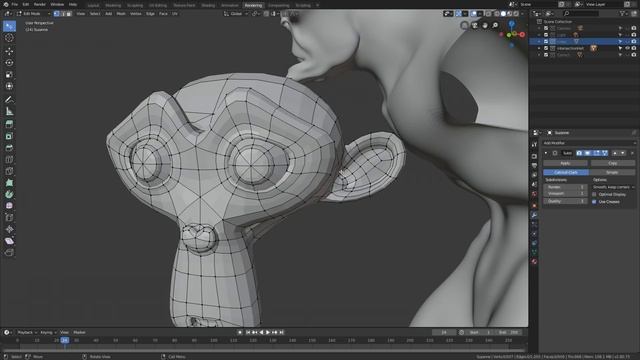Switch to solid viewport shading

click(503, 13)
